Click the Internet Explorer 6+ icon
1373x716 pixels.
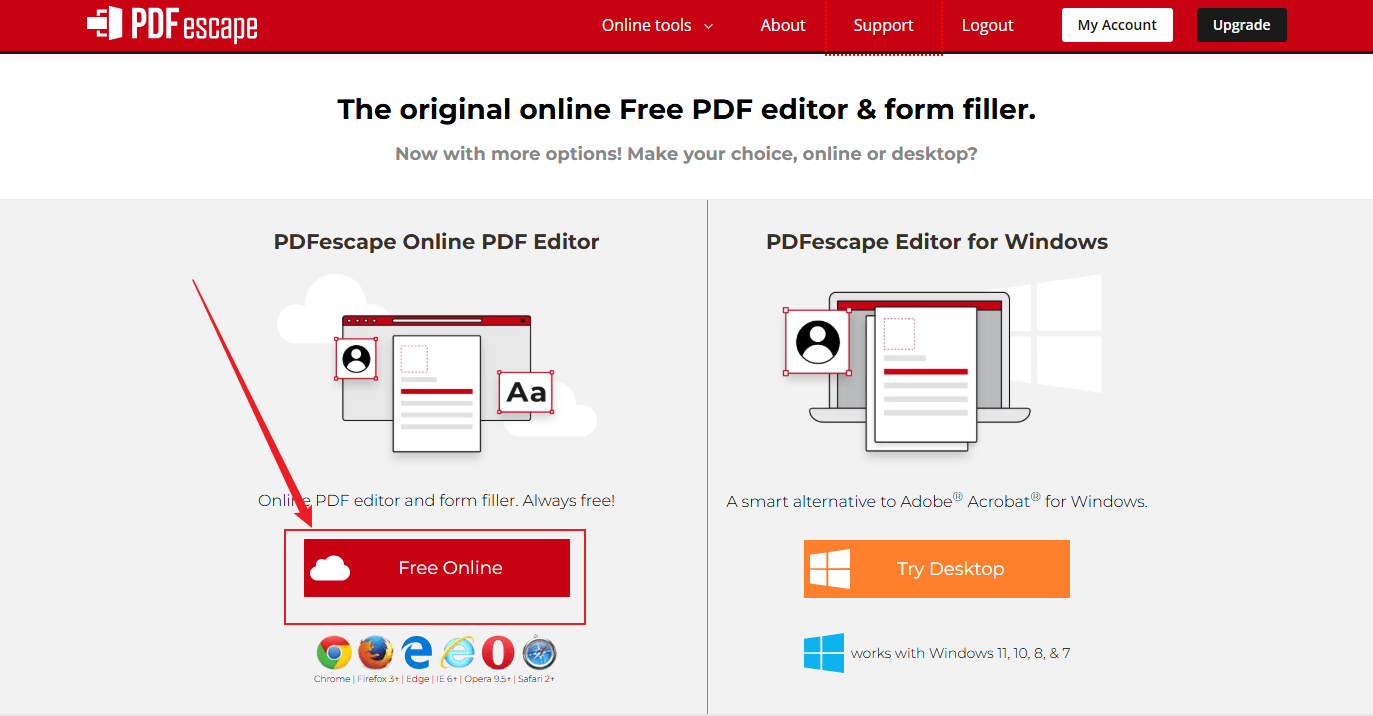click(x=457, y=652)
